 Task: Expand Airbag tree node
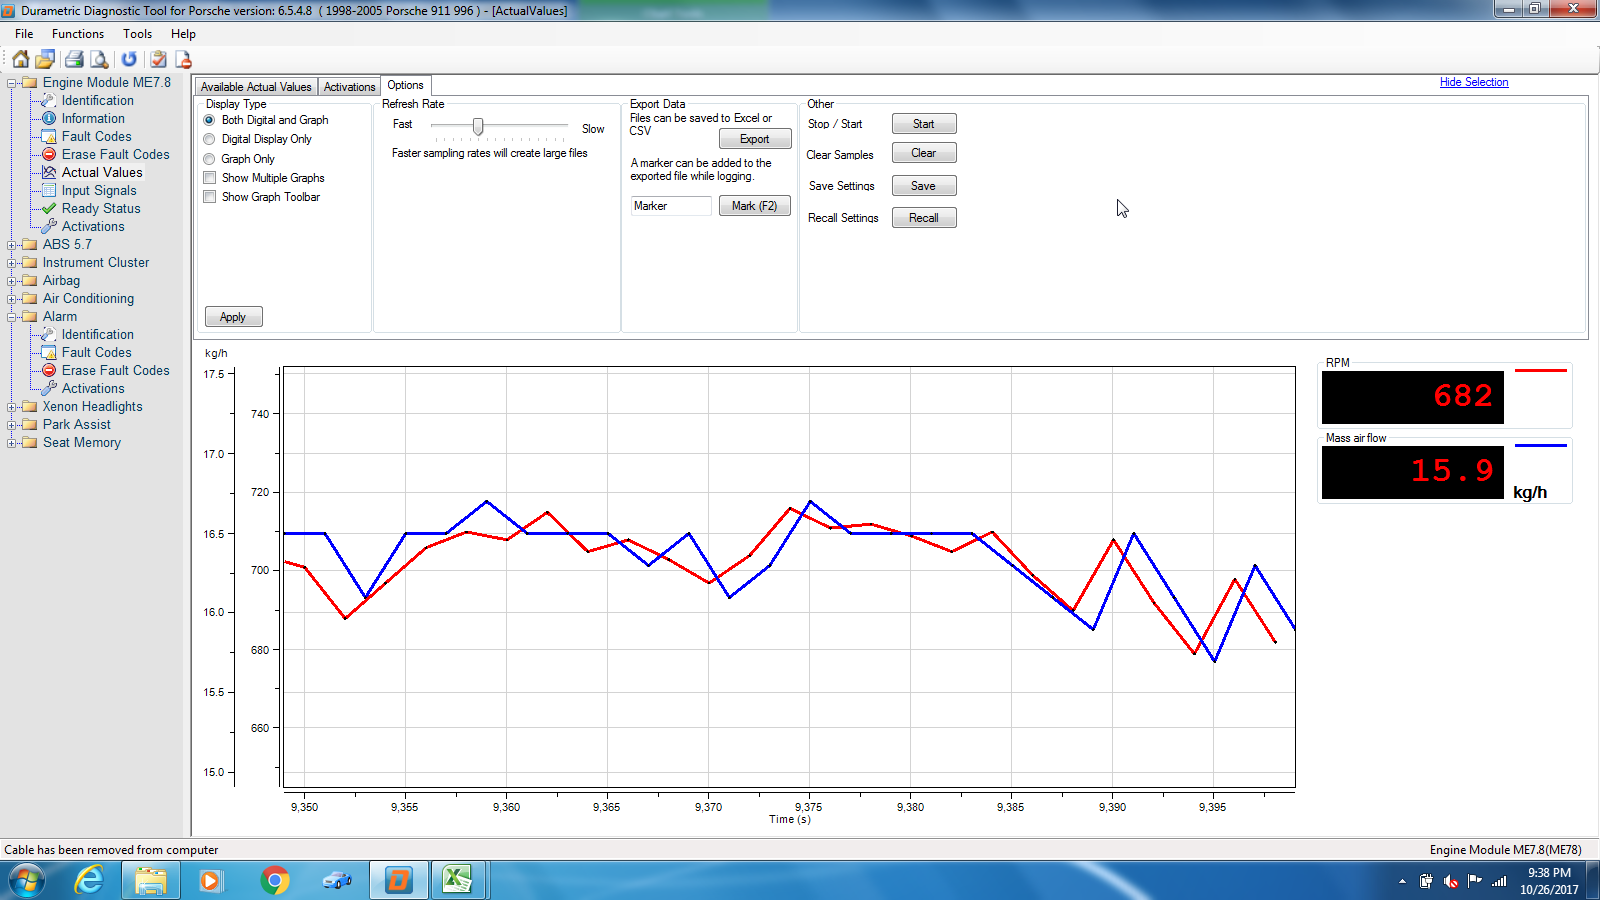(x=12, y=281)
